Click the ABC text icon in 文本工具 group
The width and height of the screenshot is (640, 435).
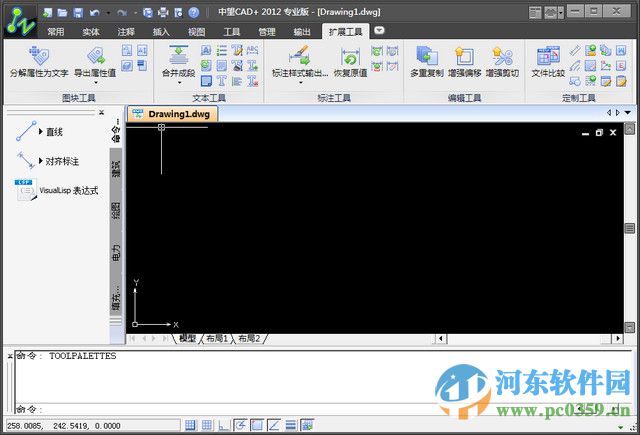[253, 50]
